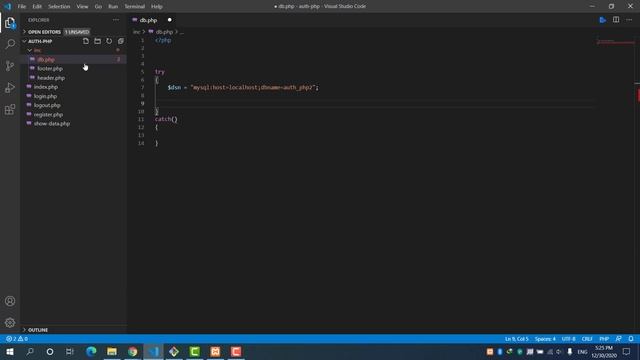Open the Source Control view
The width and height of the screenshot is (640, 360).
pyautogui.click(x=10, y=66)
